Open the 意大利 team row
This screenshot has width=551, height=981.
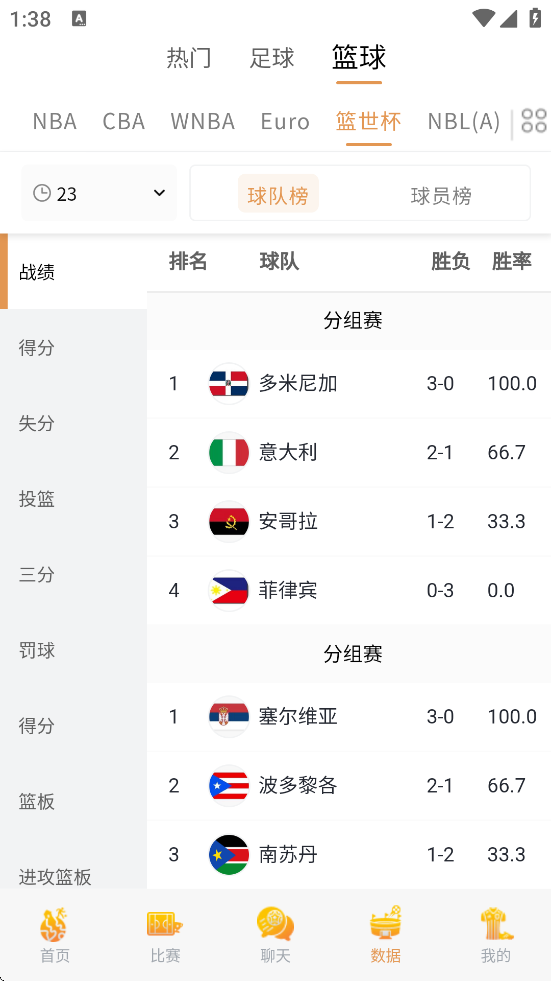pyautogui.click(x=349, y=452)
